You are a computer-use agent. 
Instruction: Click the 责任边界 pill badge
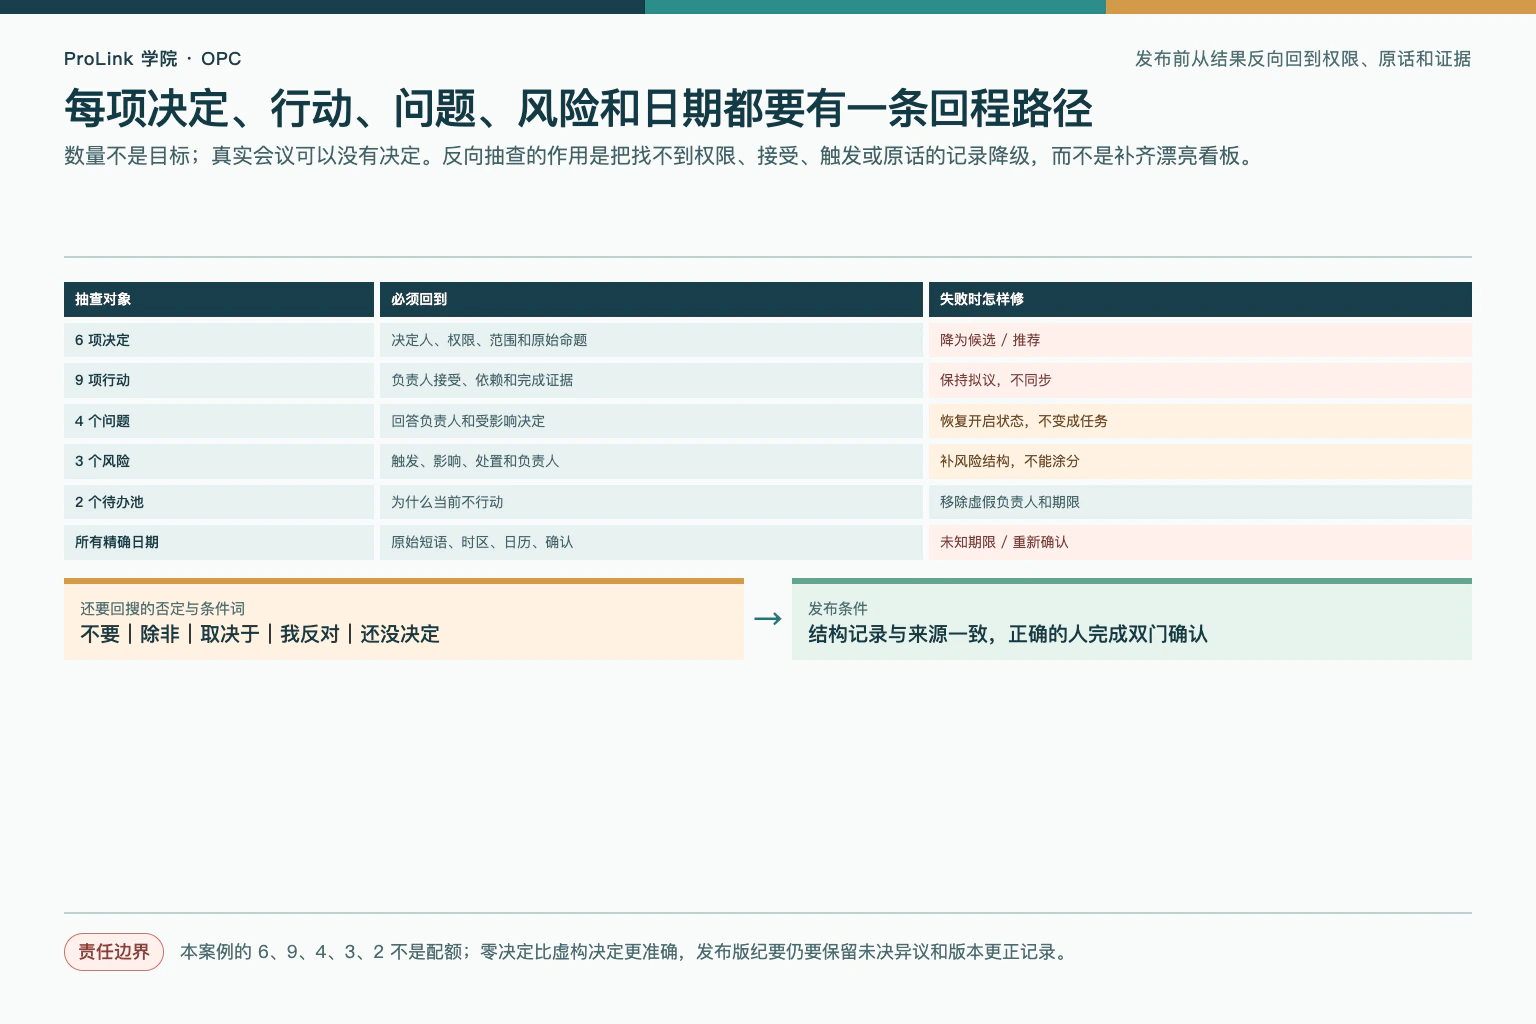(114, 952)
